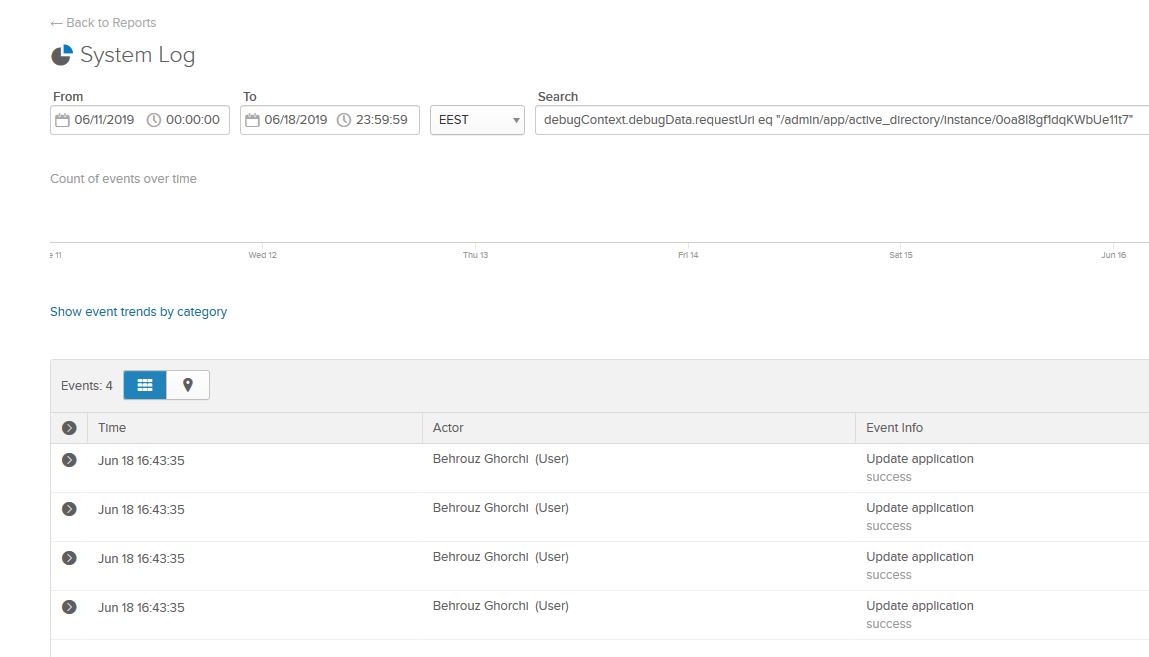Click the From time clock icon
This screenshot has height=657, width=1149.
click(x=154, y=120)
